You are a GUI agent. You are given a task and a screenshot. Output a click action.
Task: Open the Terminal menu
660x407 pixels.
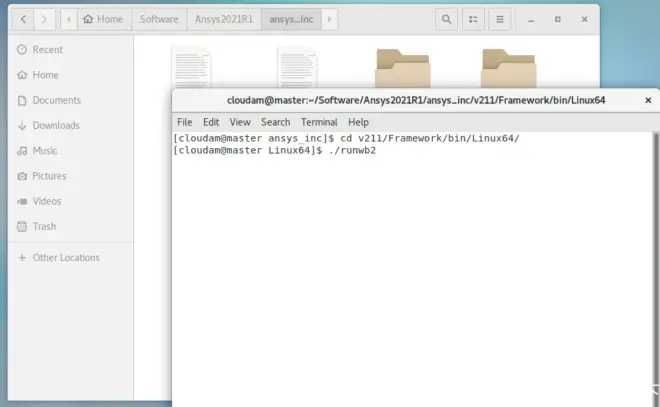coord(319,122)
